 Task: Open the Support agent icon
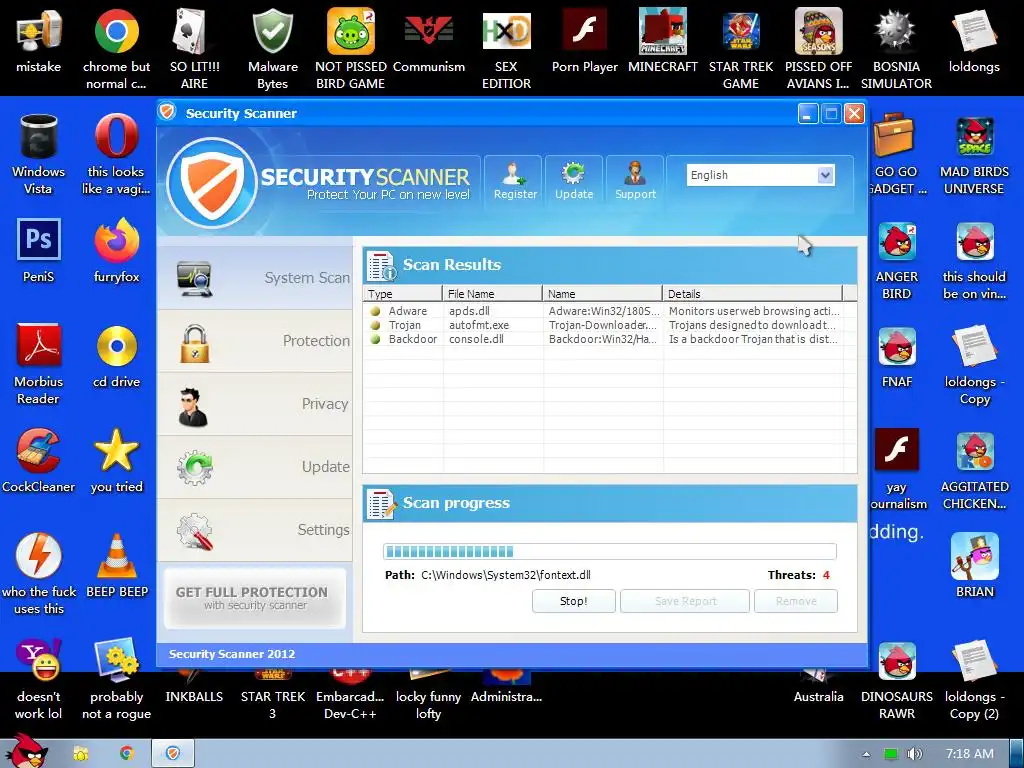pos(635,173)
